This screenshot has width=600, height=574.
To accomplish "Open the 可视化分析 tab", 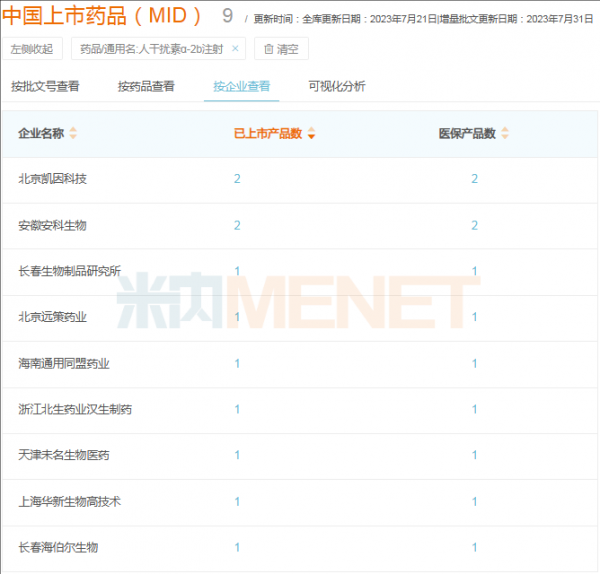I will tap(337, 86).
